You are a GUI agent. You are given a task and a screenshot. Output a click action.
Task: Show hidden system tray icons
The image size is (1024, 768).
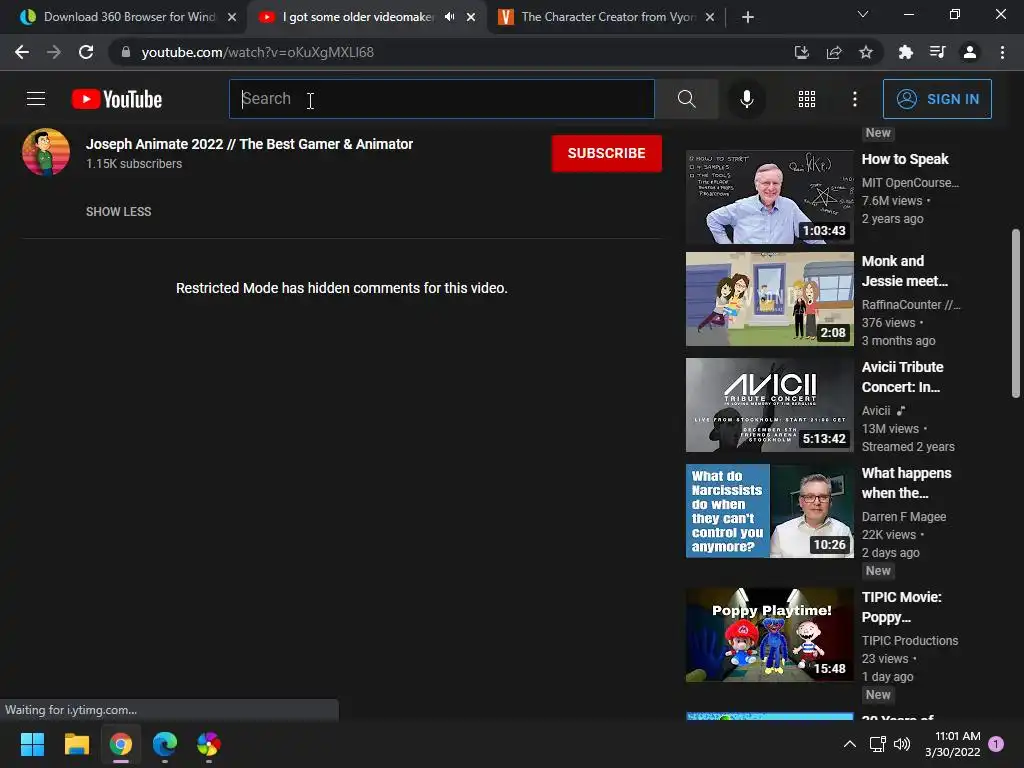[x=850, y=744]
